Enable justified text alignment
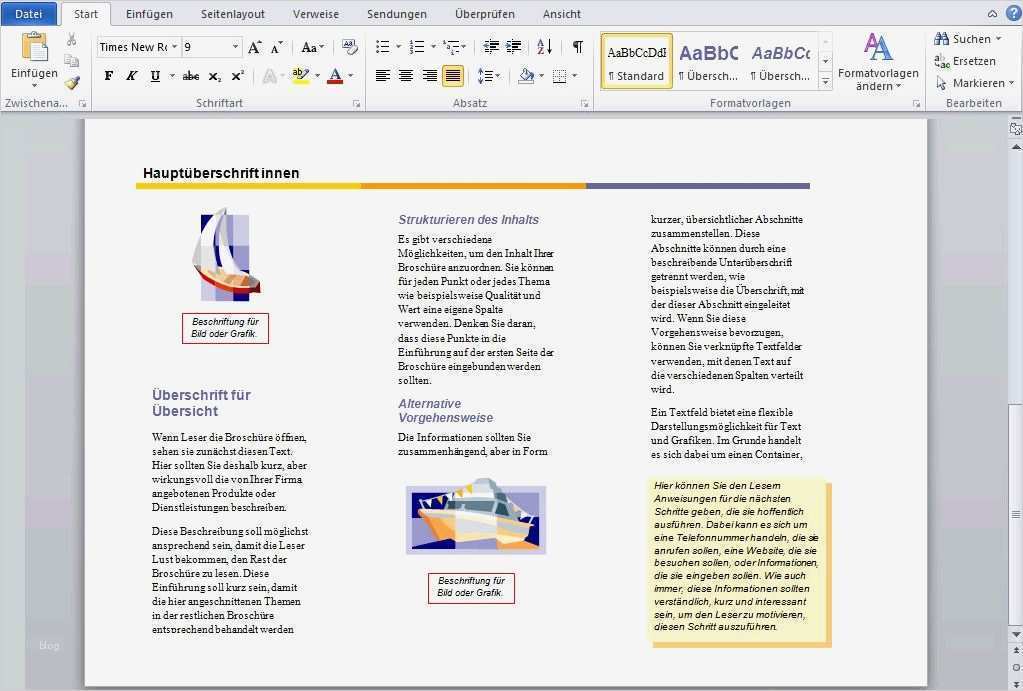The width and height of the screenshot is (1023, 691). point(453,74)
